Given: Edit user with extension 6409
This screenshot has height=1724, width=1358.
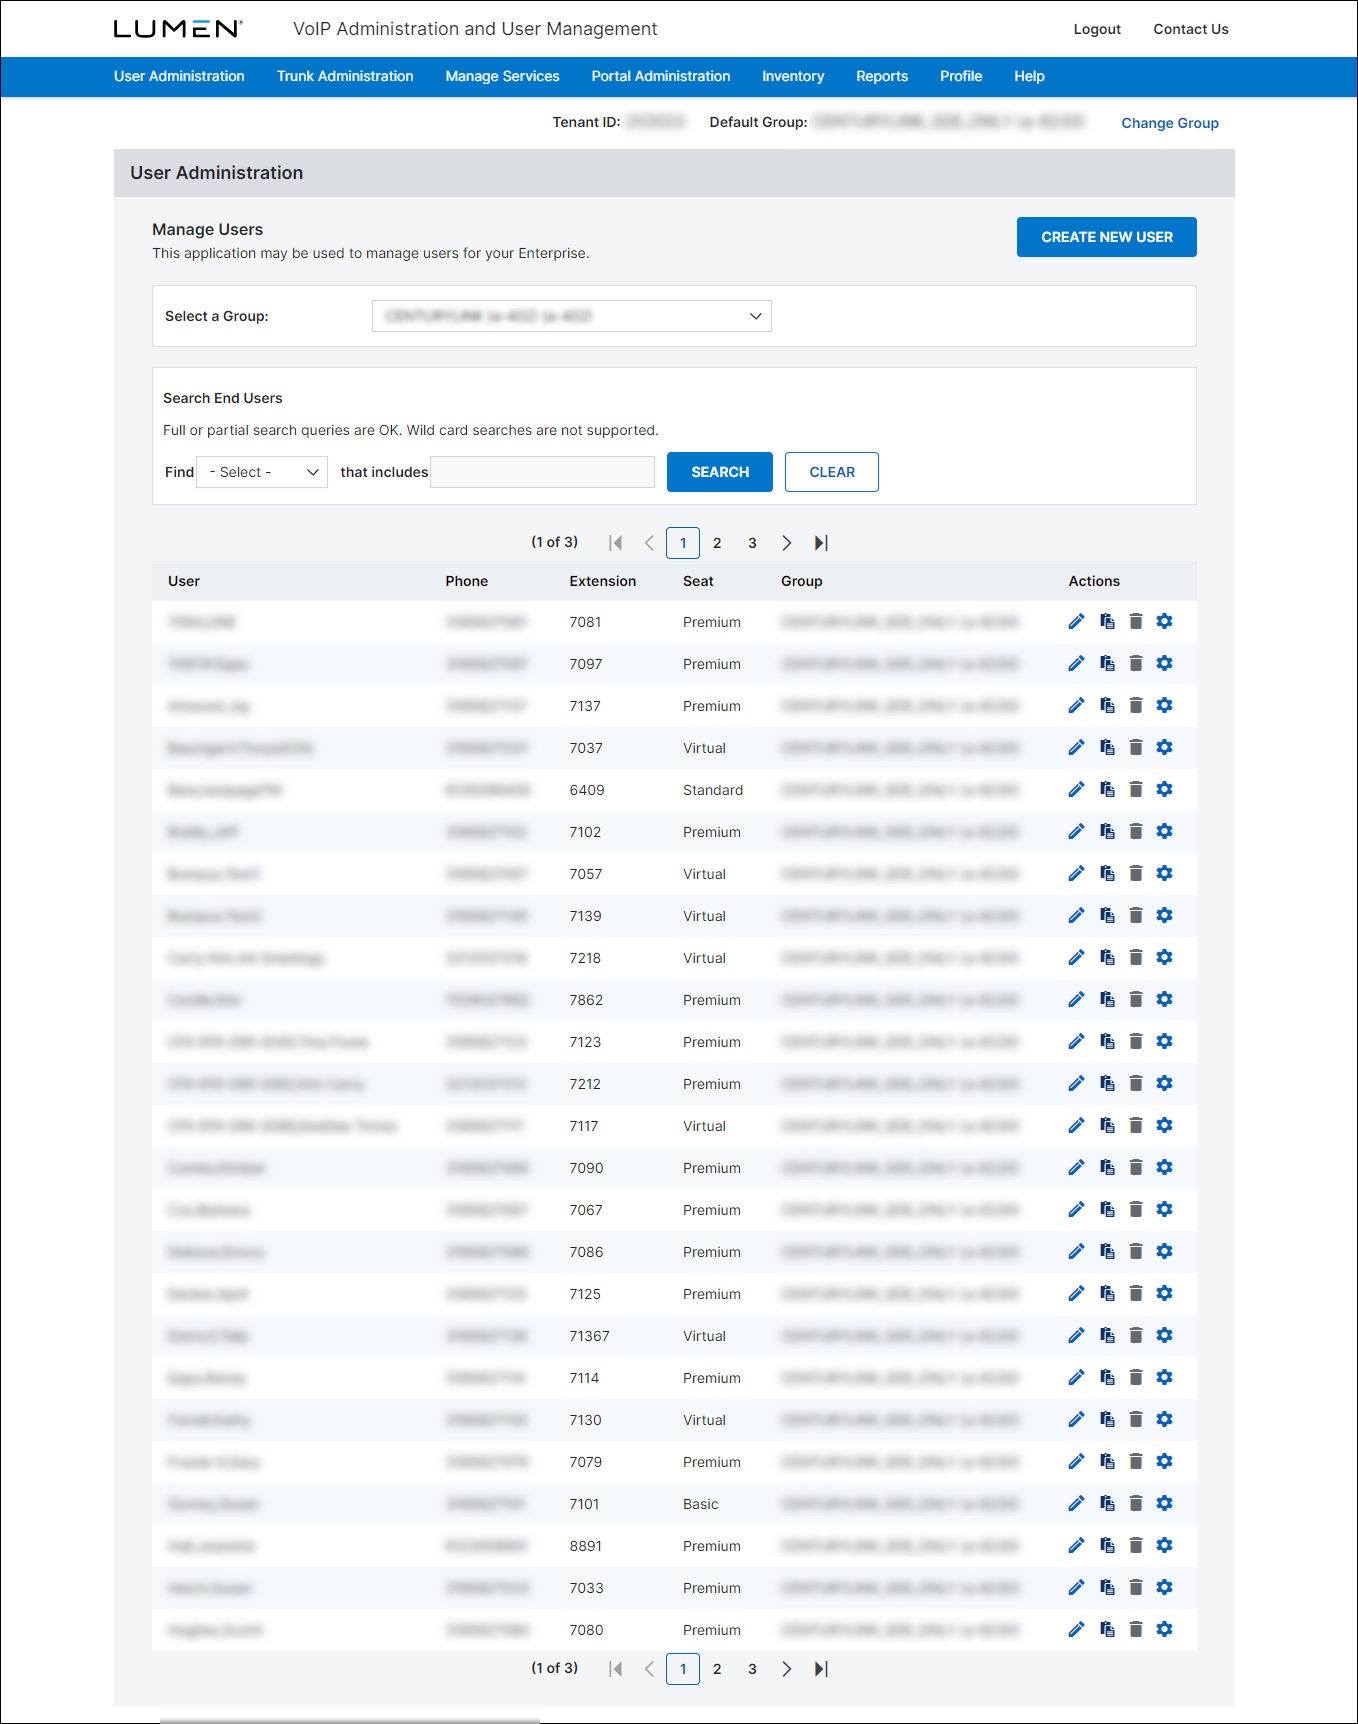Looking at the screenshot, I should click(x=1076, y=790).
